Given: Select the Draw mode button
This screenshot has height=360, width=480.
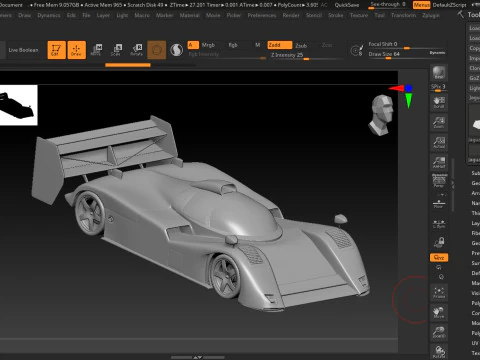Looking at the screenshot, I should pos(76,50).
